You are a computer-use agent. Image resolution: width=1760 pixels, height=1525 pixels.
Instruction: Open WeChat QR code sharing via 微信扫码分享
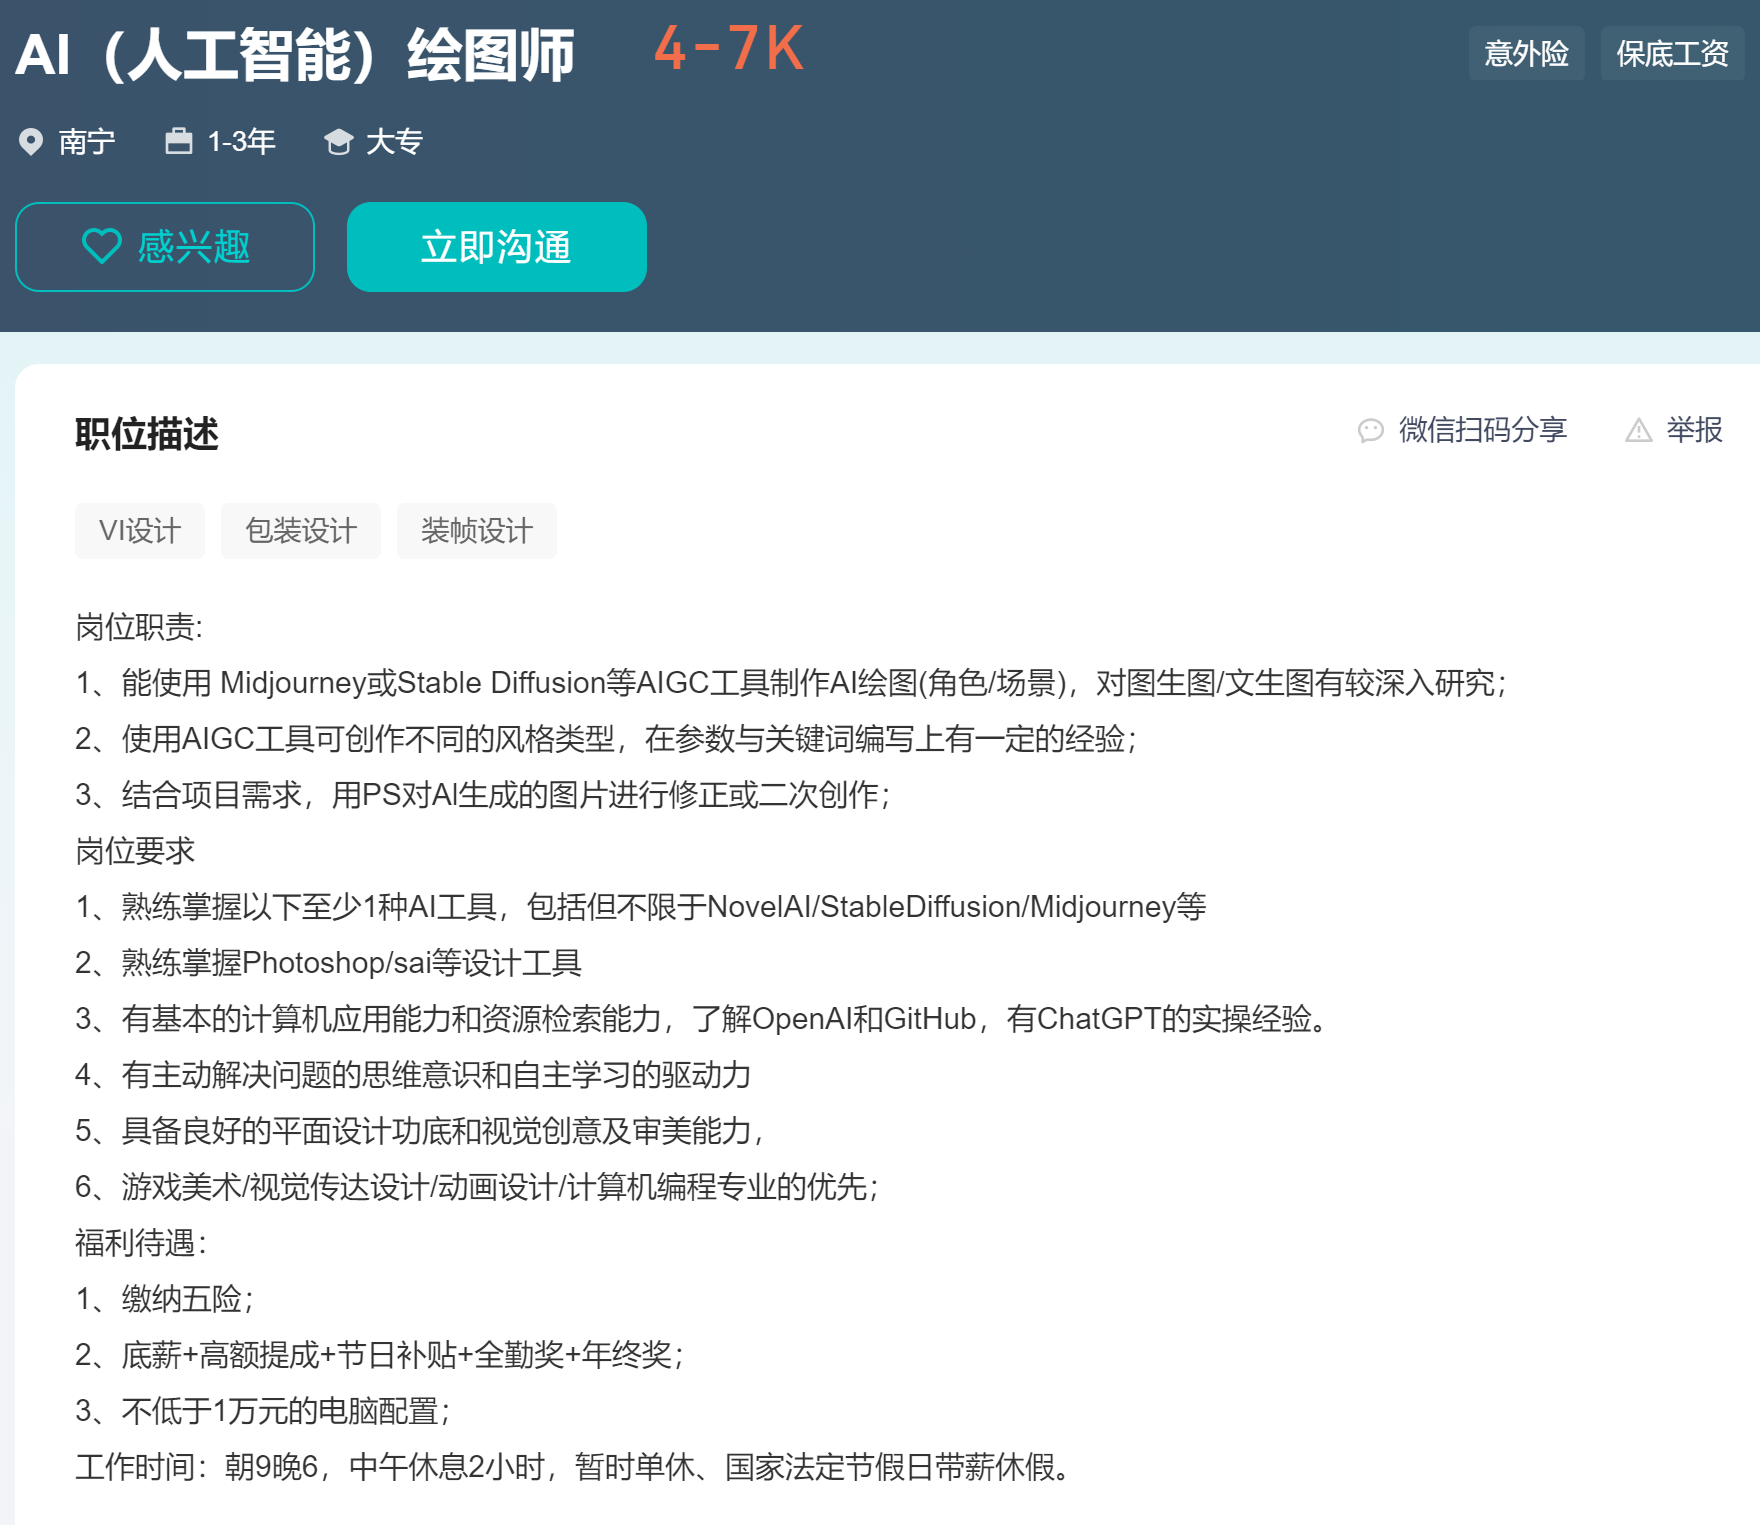coord(1484,431)
